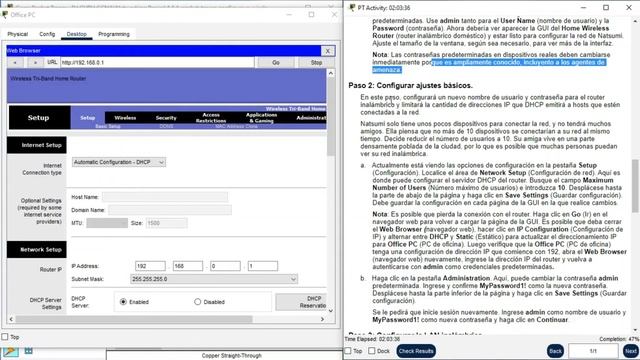This screenshot has width=640, height=360.
Task: Select the Disabled DHCP Server radio button
Action: [198, 302]
